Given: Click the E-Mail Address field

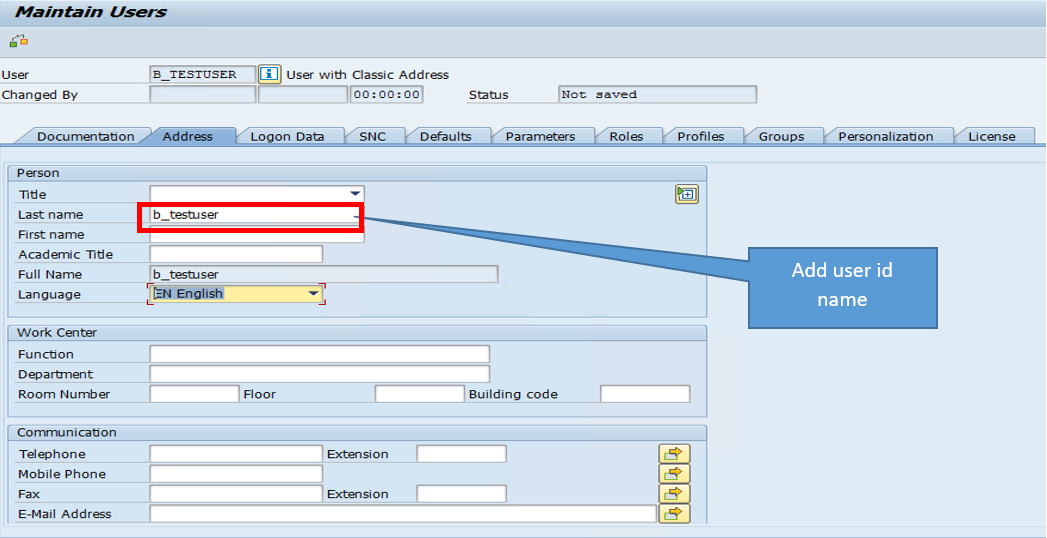Looking at the screenshot, I should point(403,514).
